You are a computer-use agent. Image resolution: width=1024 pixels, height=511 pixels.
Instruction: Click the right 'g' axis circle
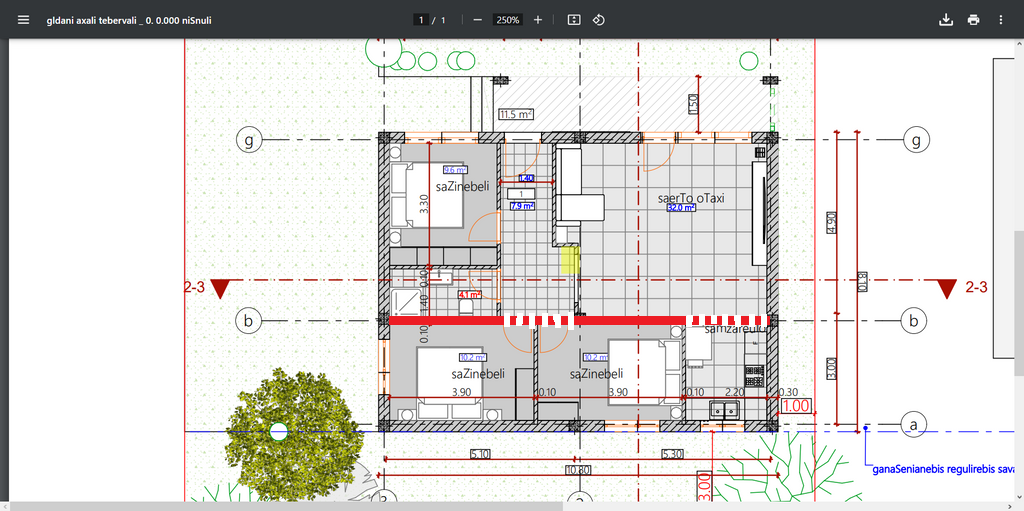pos(917,140)
